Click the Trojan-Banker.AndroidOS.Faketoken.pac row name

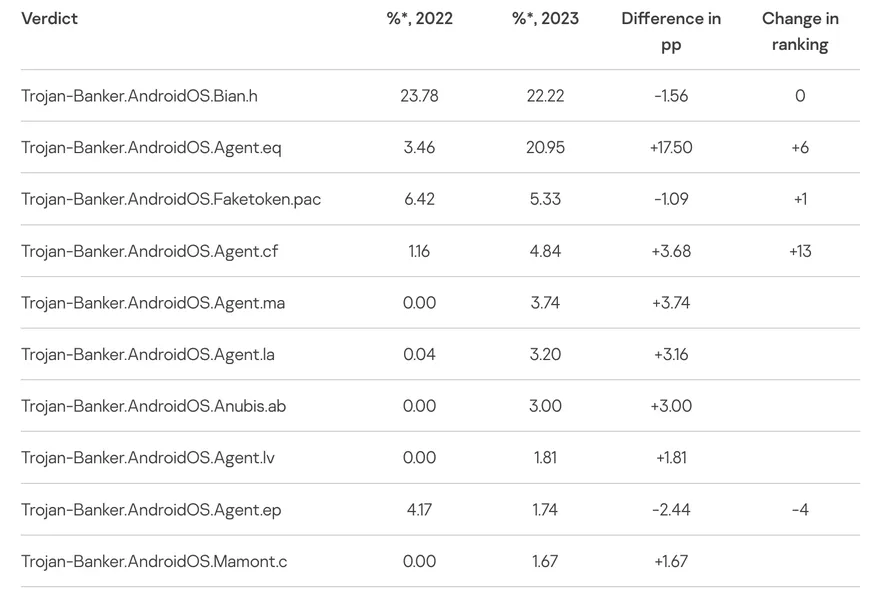pos(171,199)
